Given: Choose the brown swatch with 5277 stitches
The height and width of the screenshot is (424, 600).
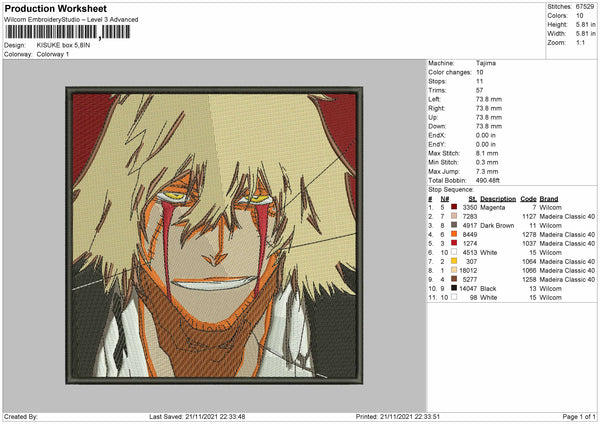Looking at the screenshot, I should pos(454,279).
